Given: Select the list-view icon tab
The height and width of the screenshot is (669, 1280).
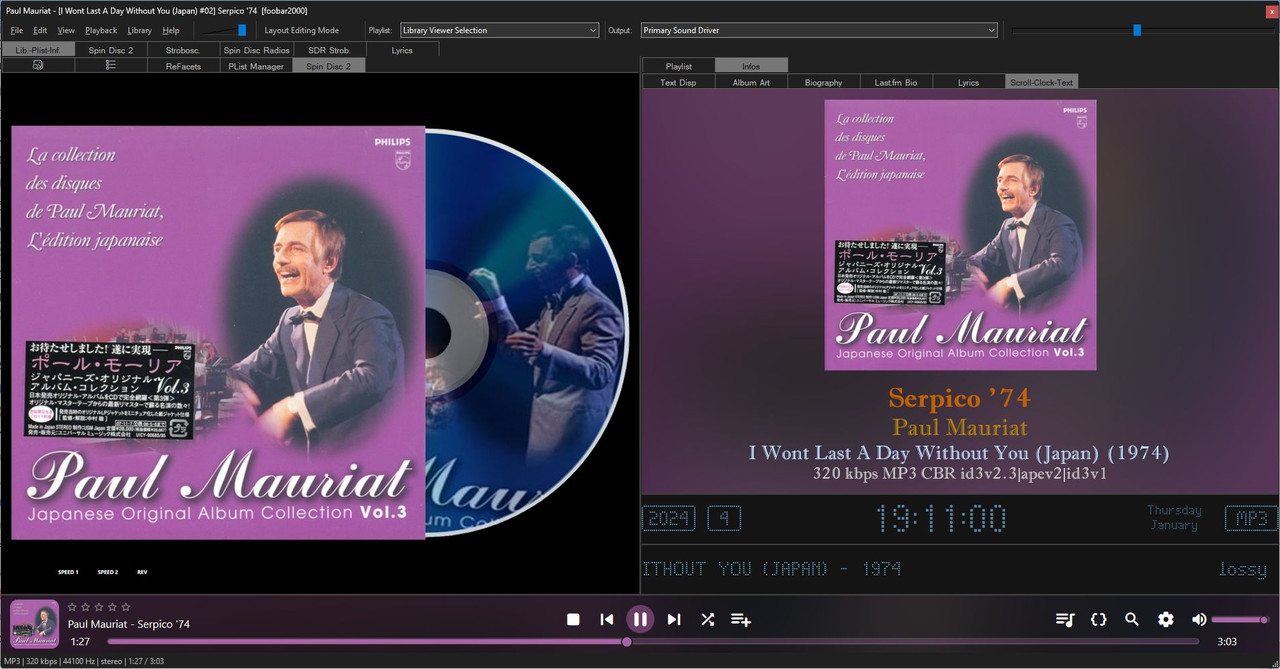Looking at the screenshot, I should (x=110, y=65).
